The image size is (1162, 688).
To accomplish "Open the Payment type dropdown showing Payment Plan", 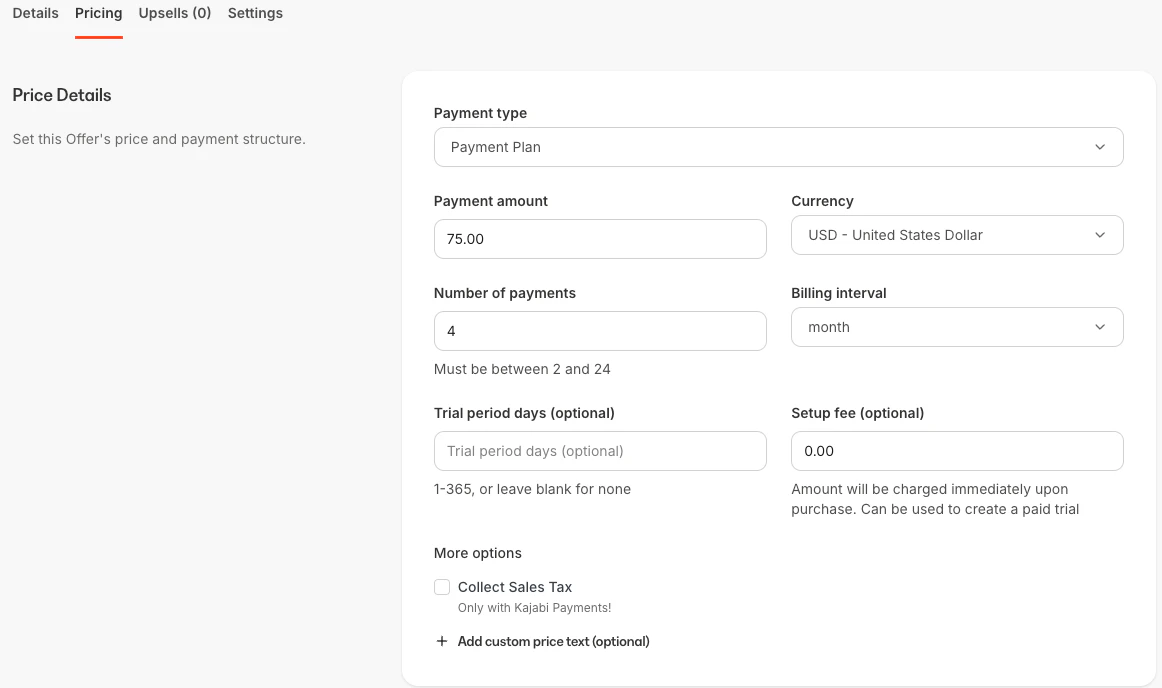I will [778, 147].
